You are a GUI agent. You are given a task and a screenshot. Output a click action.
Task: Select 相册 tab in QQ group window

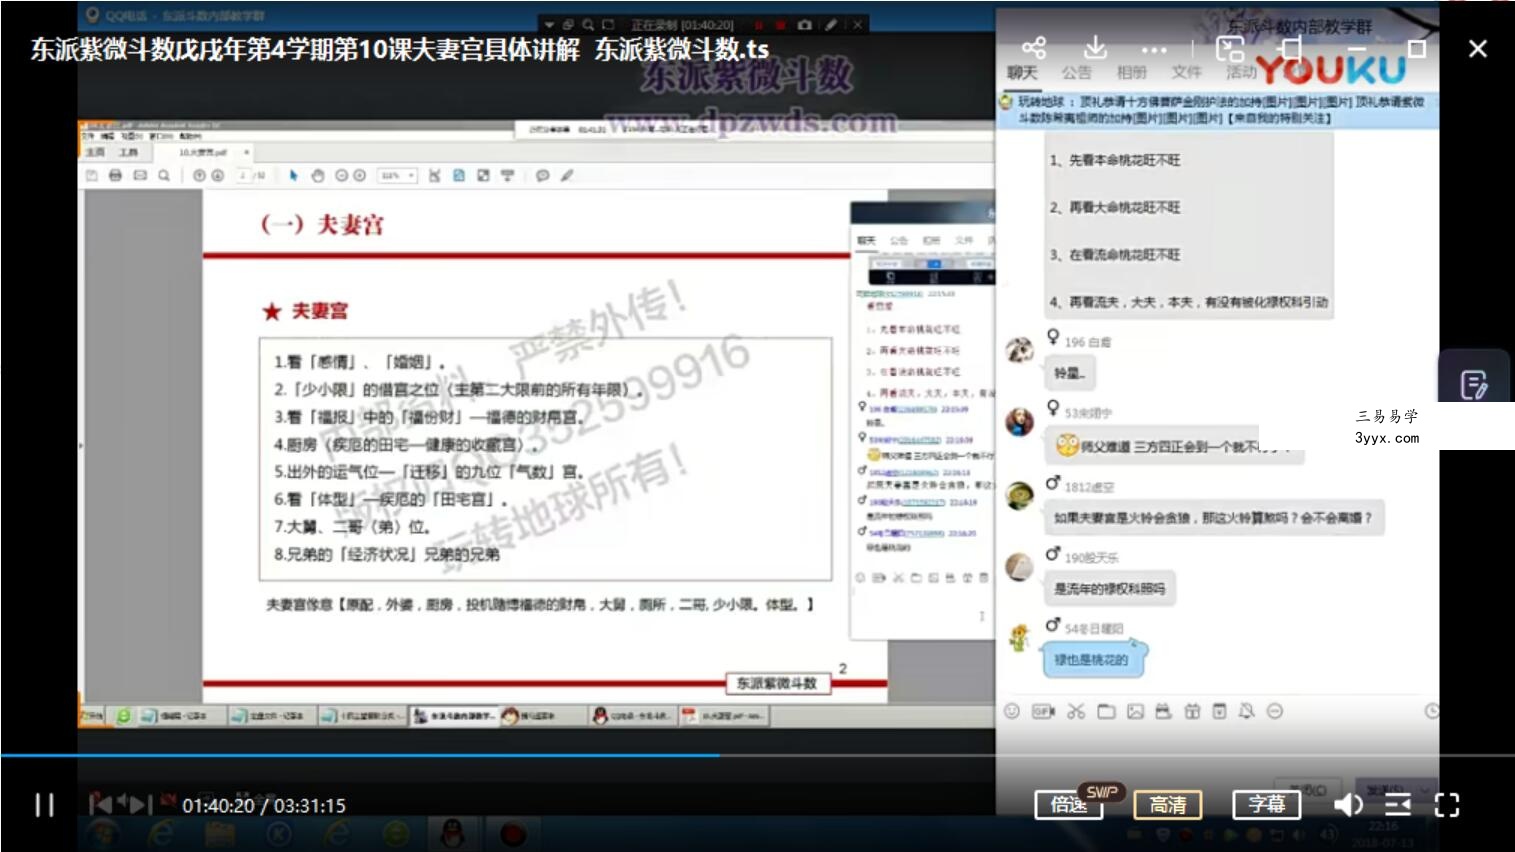[1131, 72]
